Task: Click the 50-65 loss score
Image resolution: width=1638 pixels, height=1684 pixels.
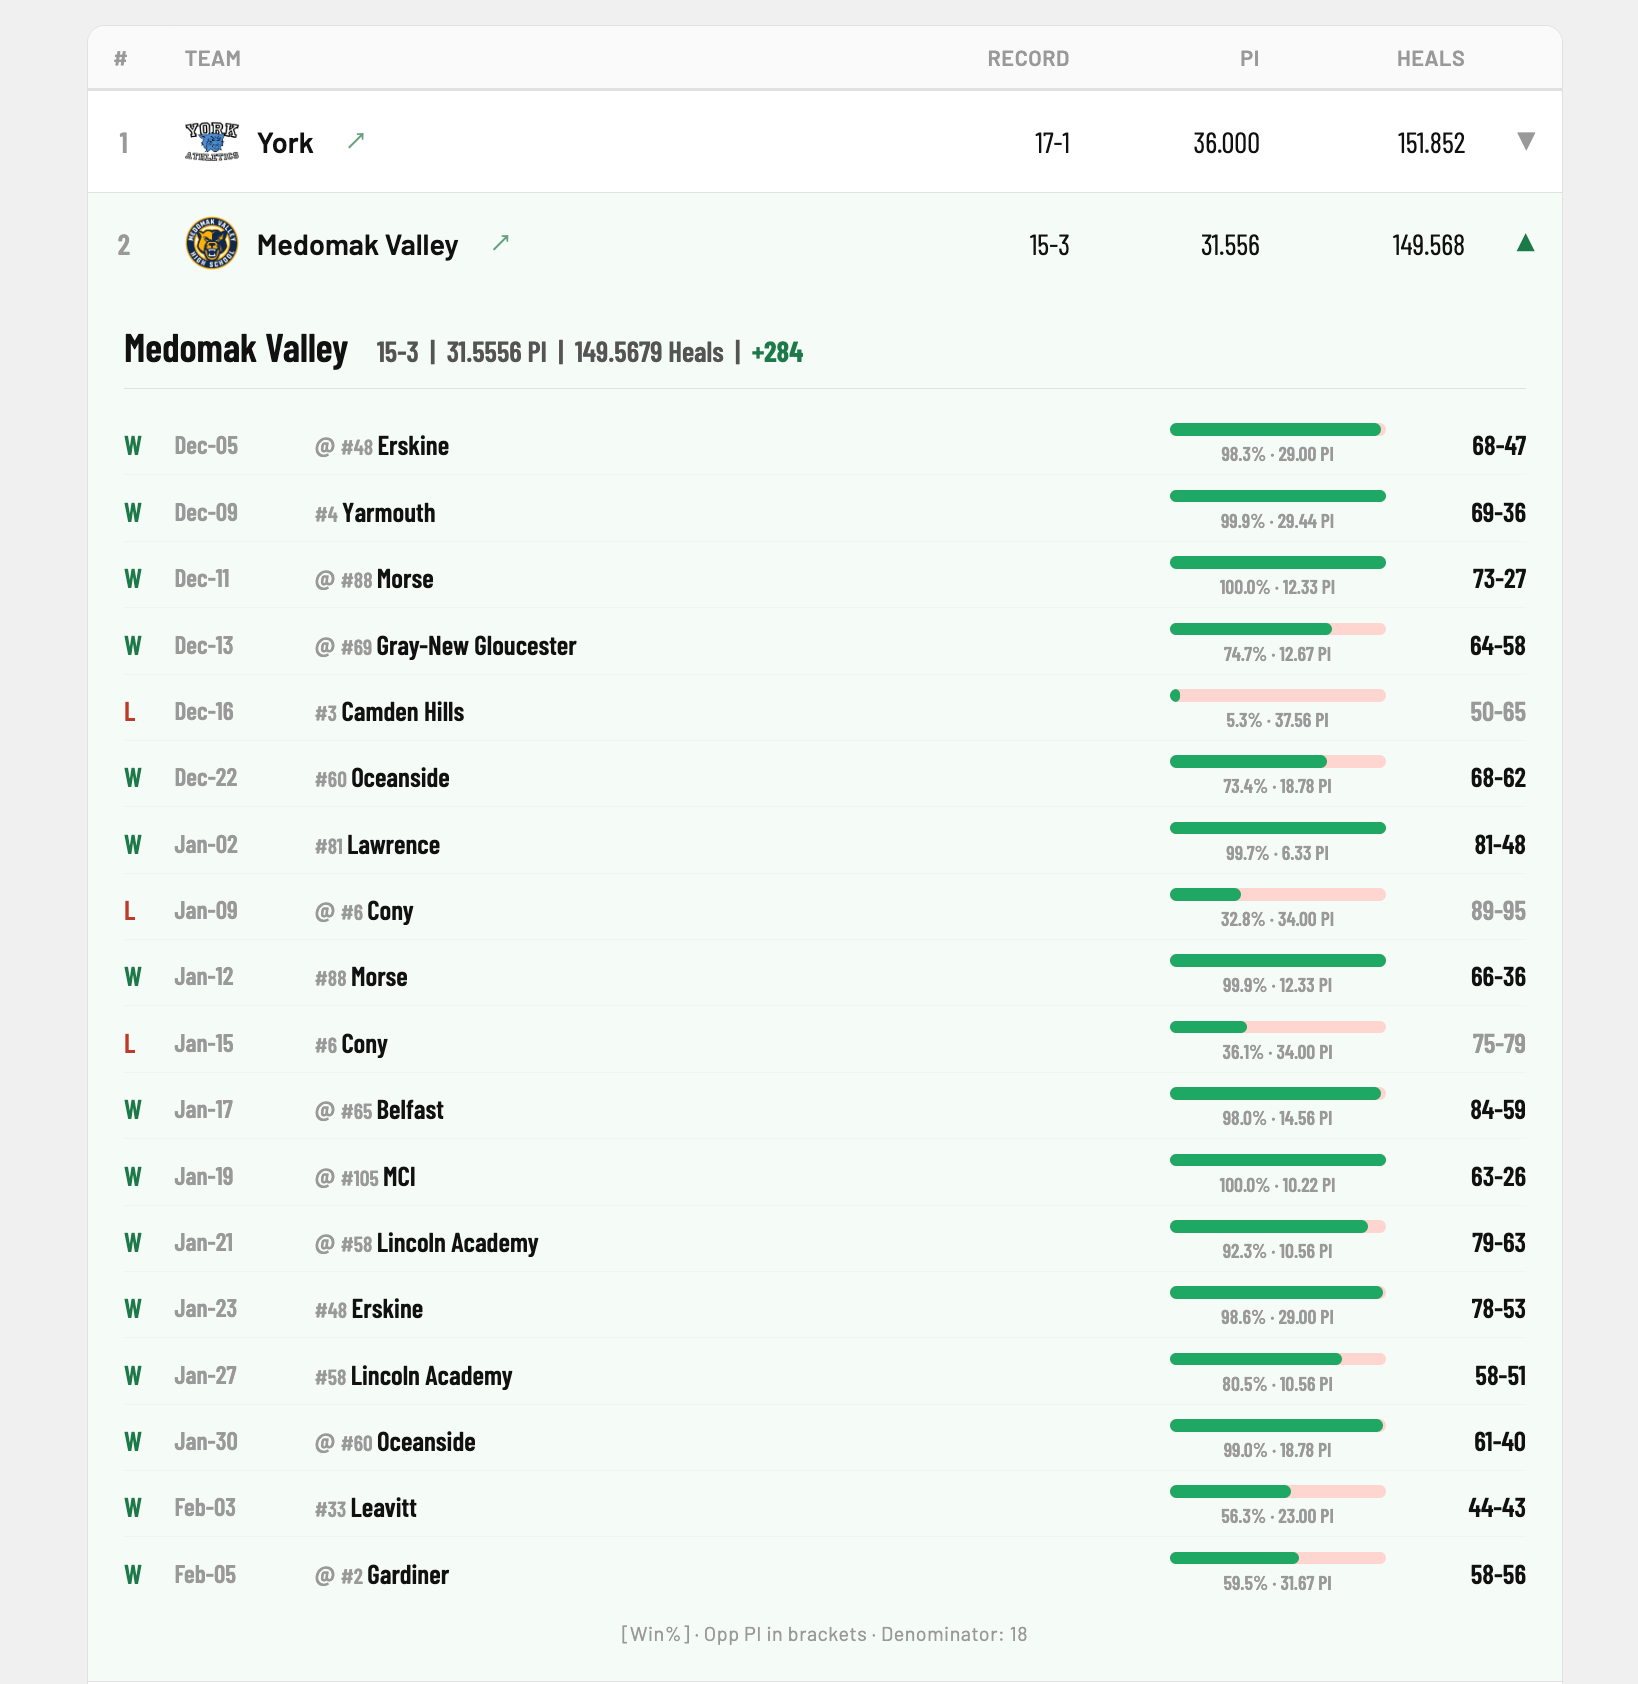Action: 1498,712
